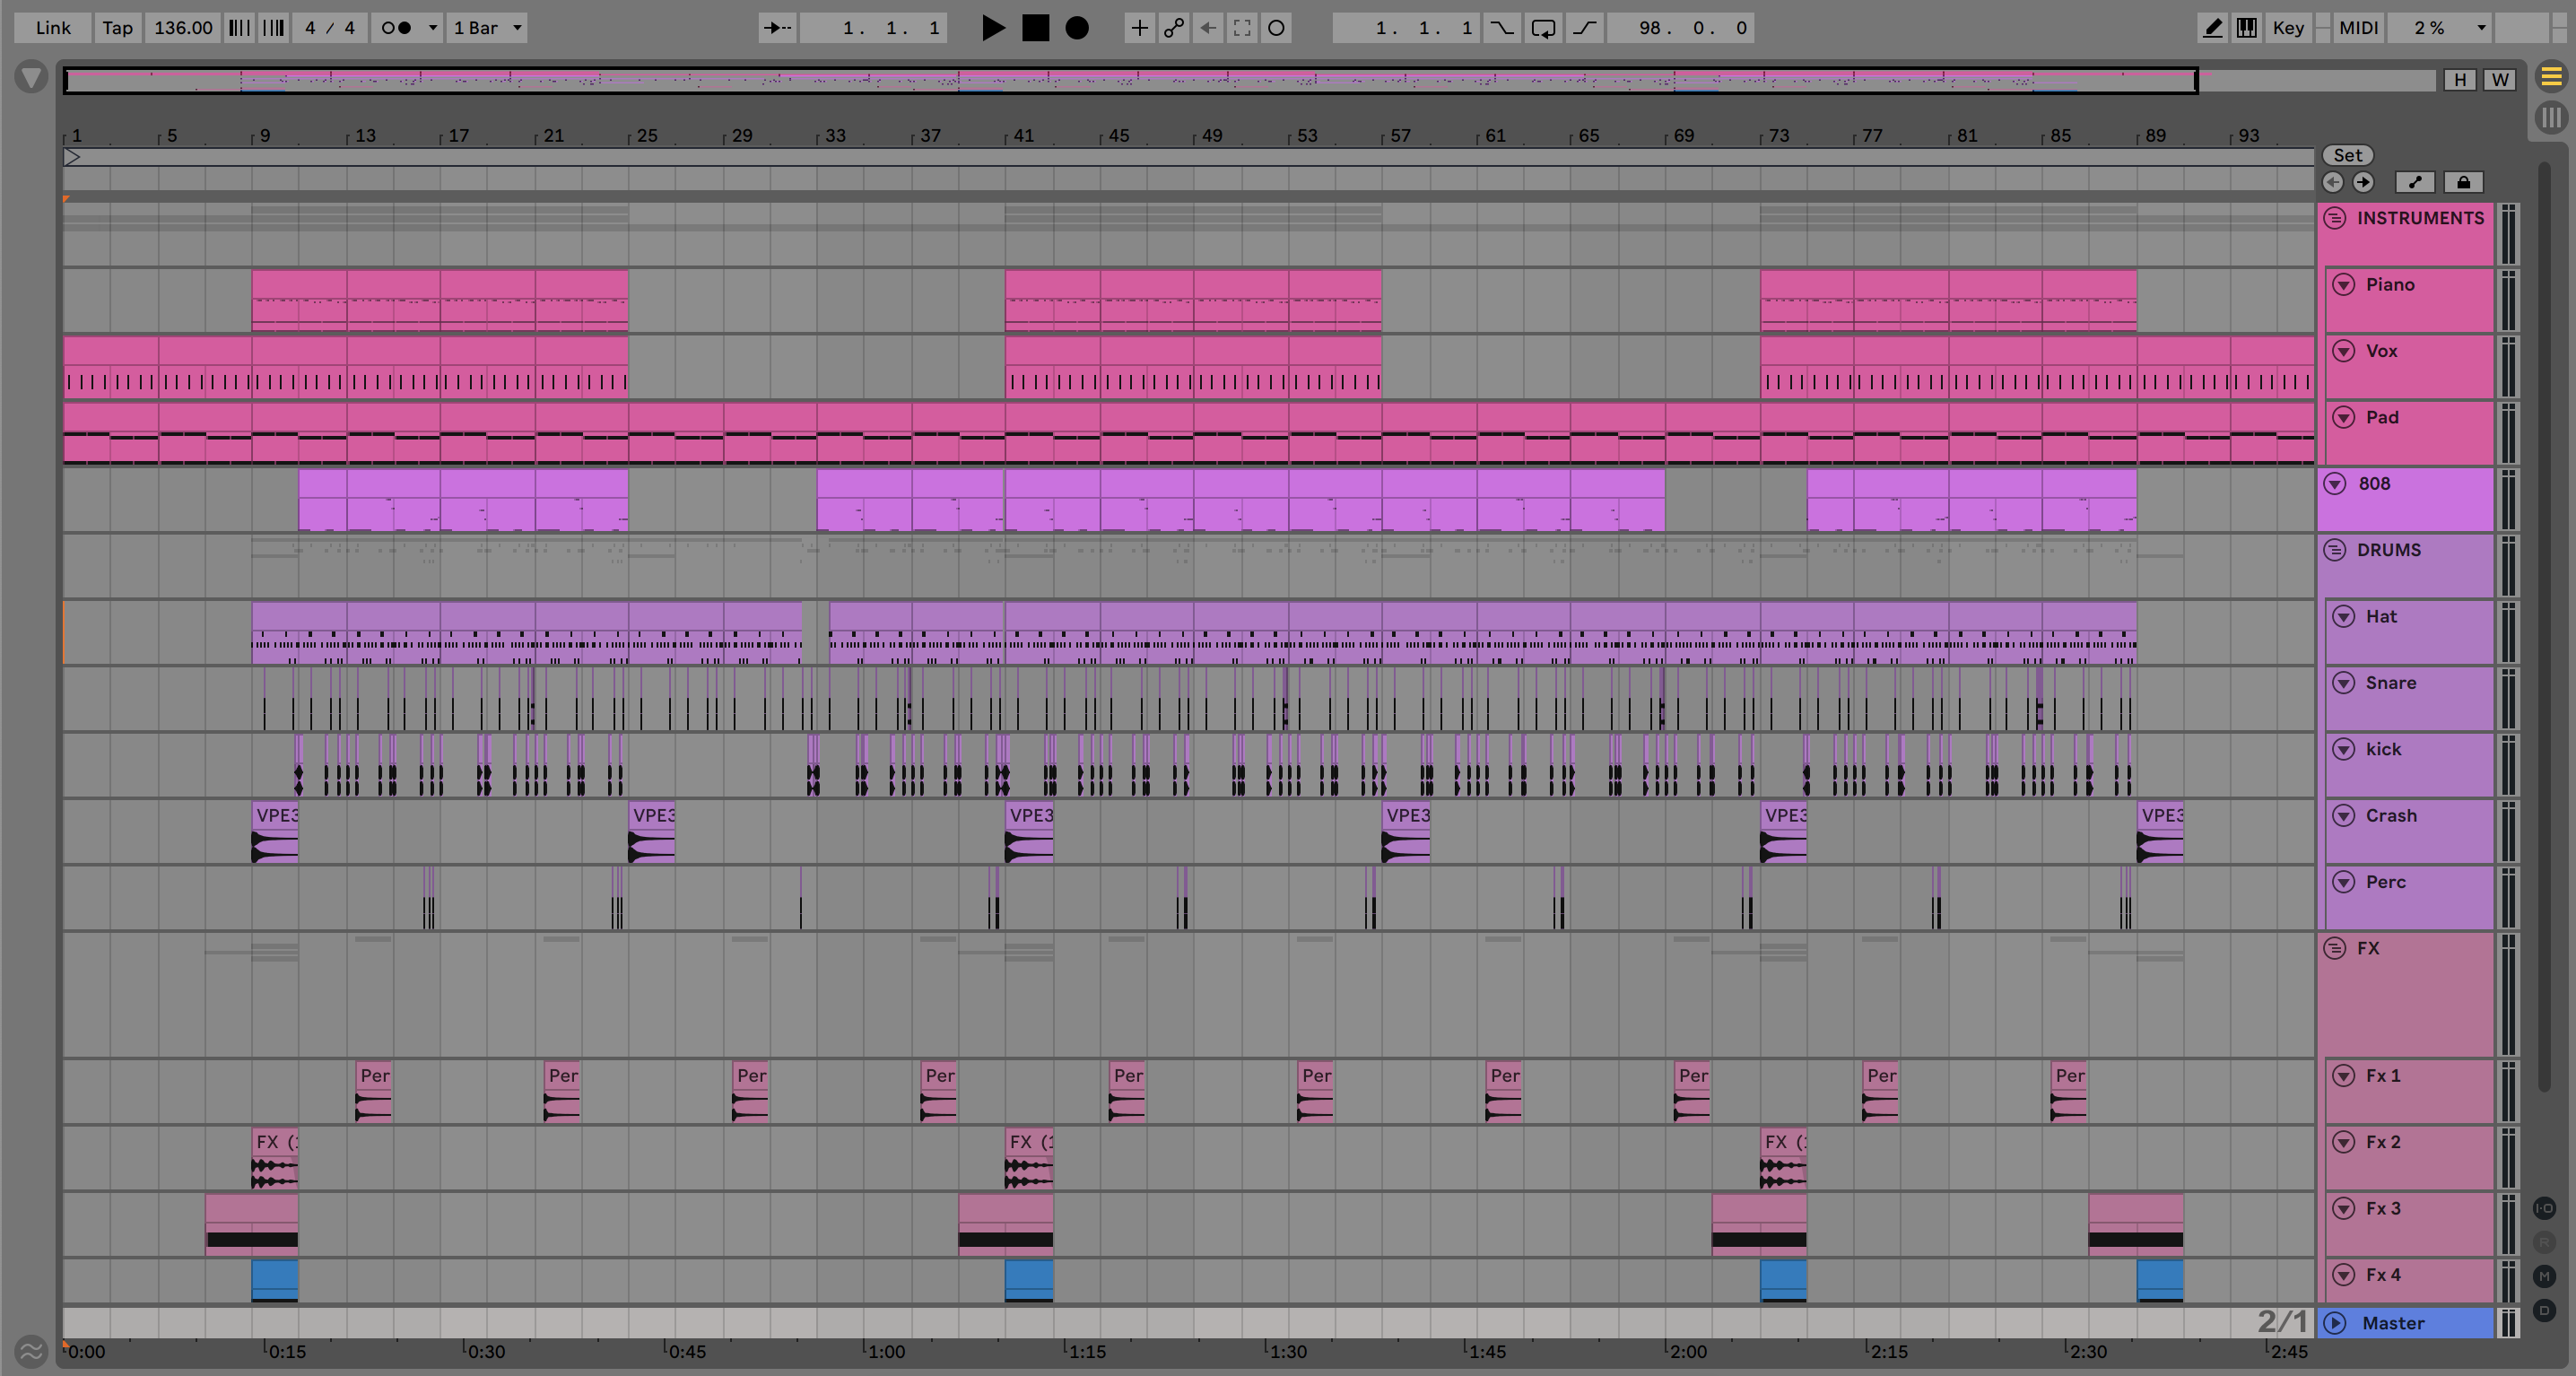The height and width of the screenshot is (1376, 2576).
Task: Show the browser using triangle toggle
Action: pyautogui.click(x=31, y=77)
